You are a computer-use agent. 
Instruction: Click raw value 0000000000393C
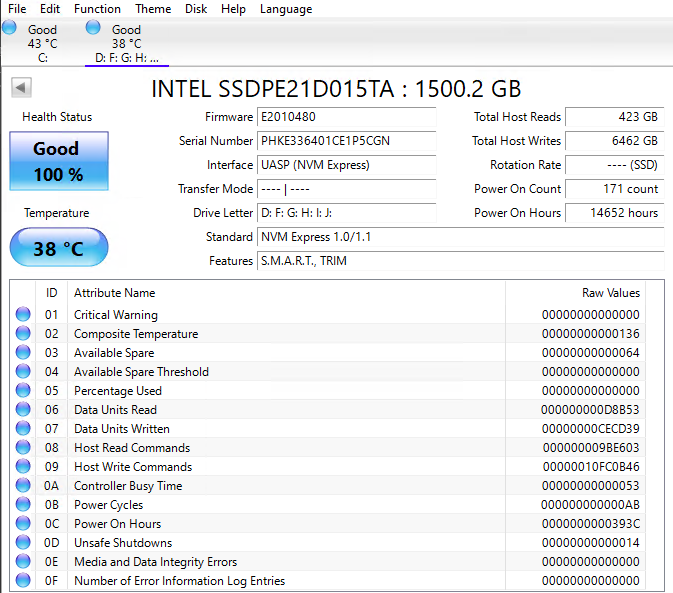coord(591,523)
